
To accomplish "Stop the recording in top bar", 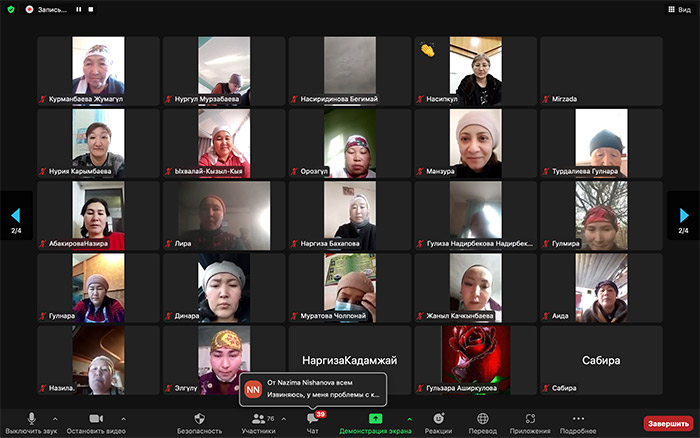I will [91, 9].
